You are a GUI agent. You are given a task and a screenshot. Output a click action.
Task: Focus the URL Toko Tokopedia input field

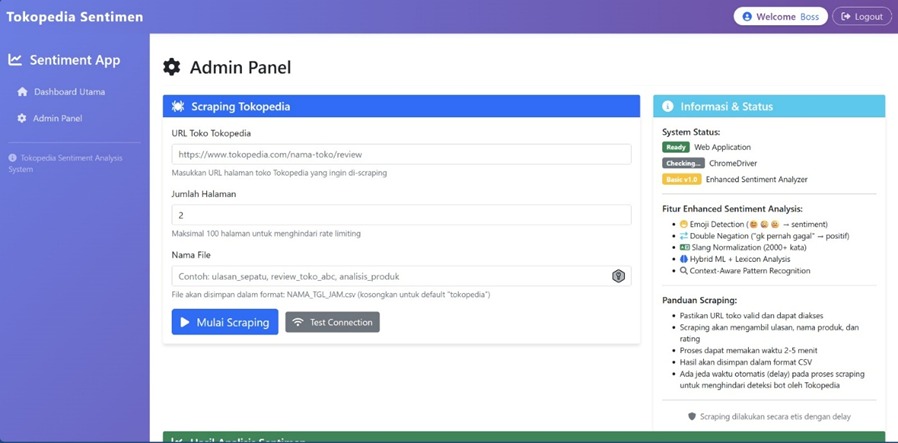(400, 154)
